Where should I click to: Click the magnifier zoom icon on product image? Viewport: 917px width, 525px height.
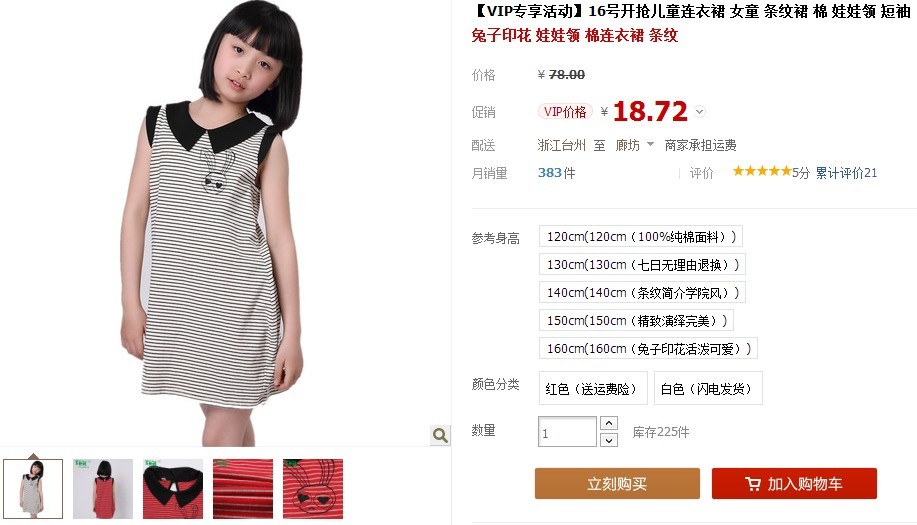[x=440, y=435]
